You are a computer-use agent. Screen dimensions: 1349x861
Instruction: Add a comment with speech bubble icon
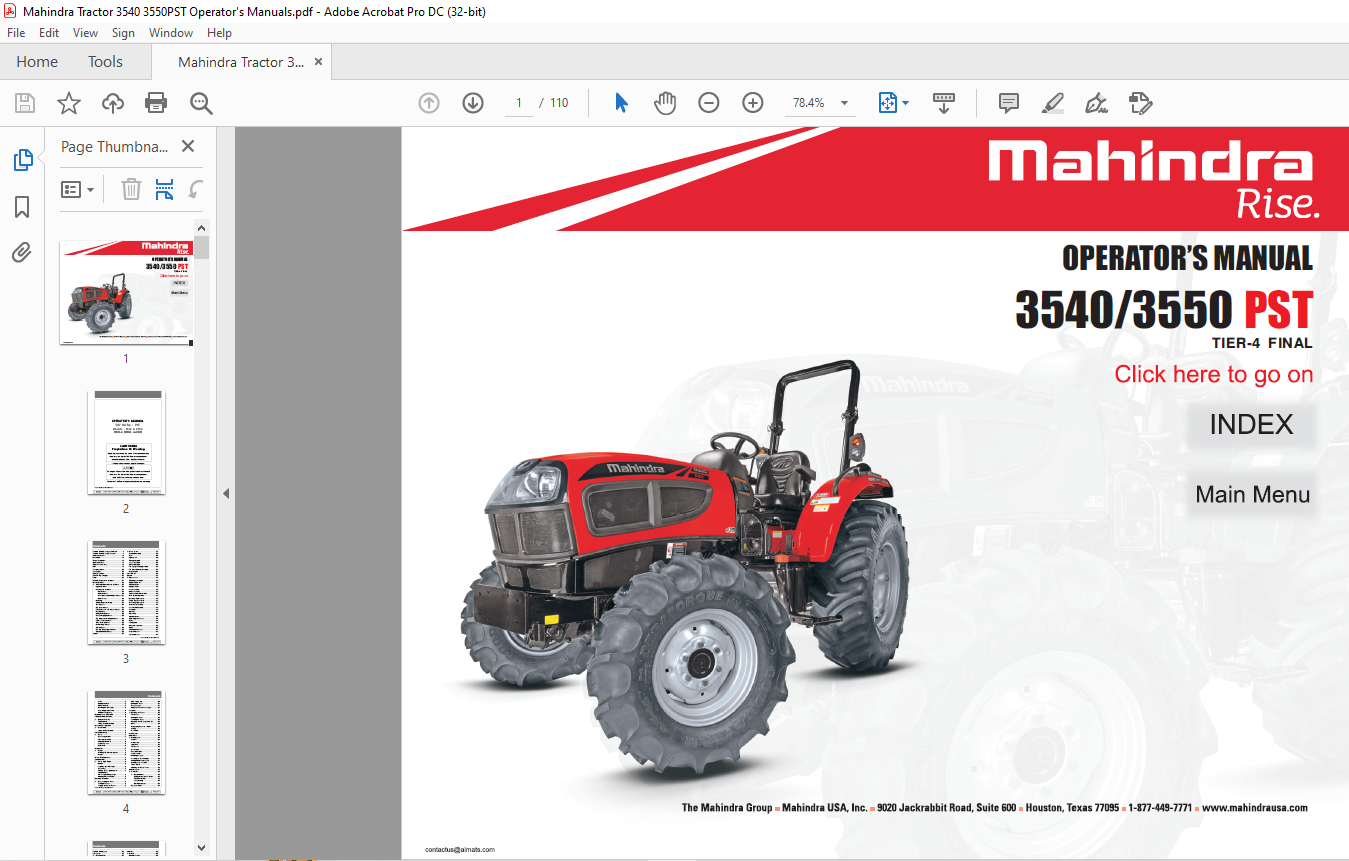click(x=1009, y=103)
